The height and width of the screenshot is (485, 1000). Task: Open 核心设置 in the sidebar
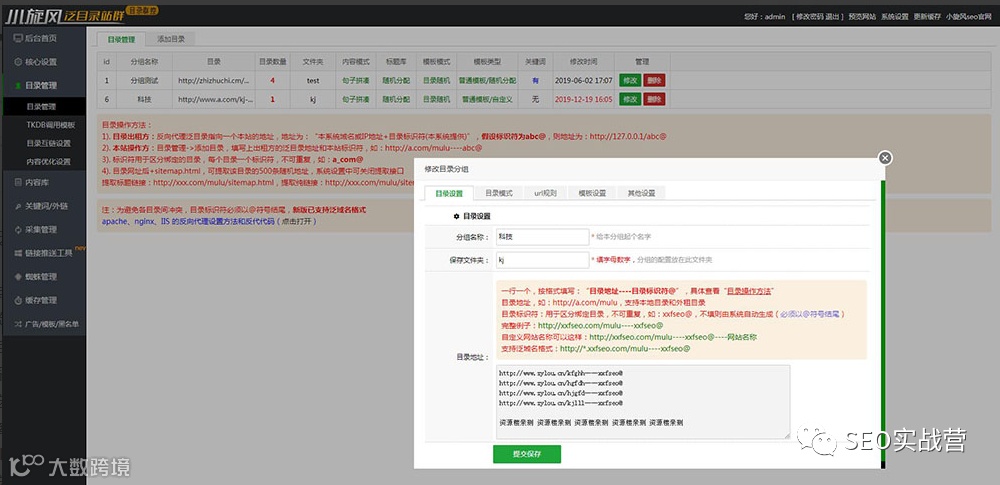(43, 62)
